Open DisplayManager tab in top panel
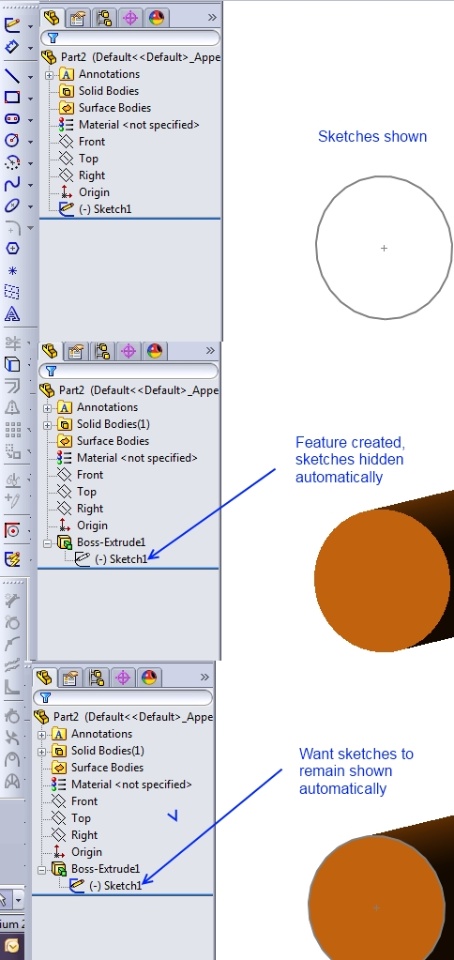The width and height of the screenshot is (454, 960). [156, 18]
